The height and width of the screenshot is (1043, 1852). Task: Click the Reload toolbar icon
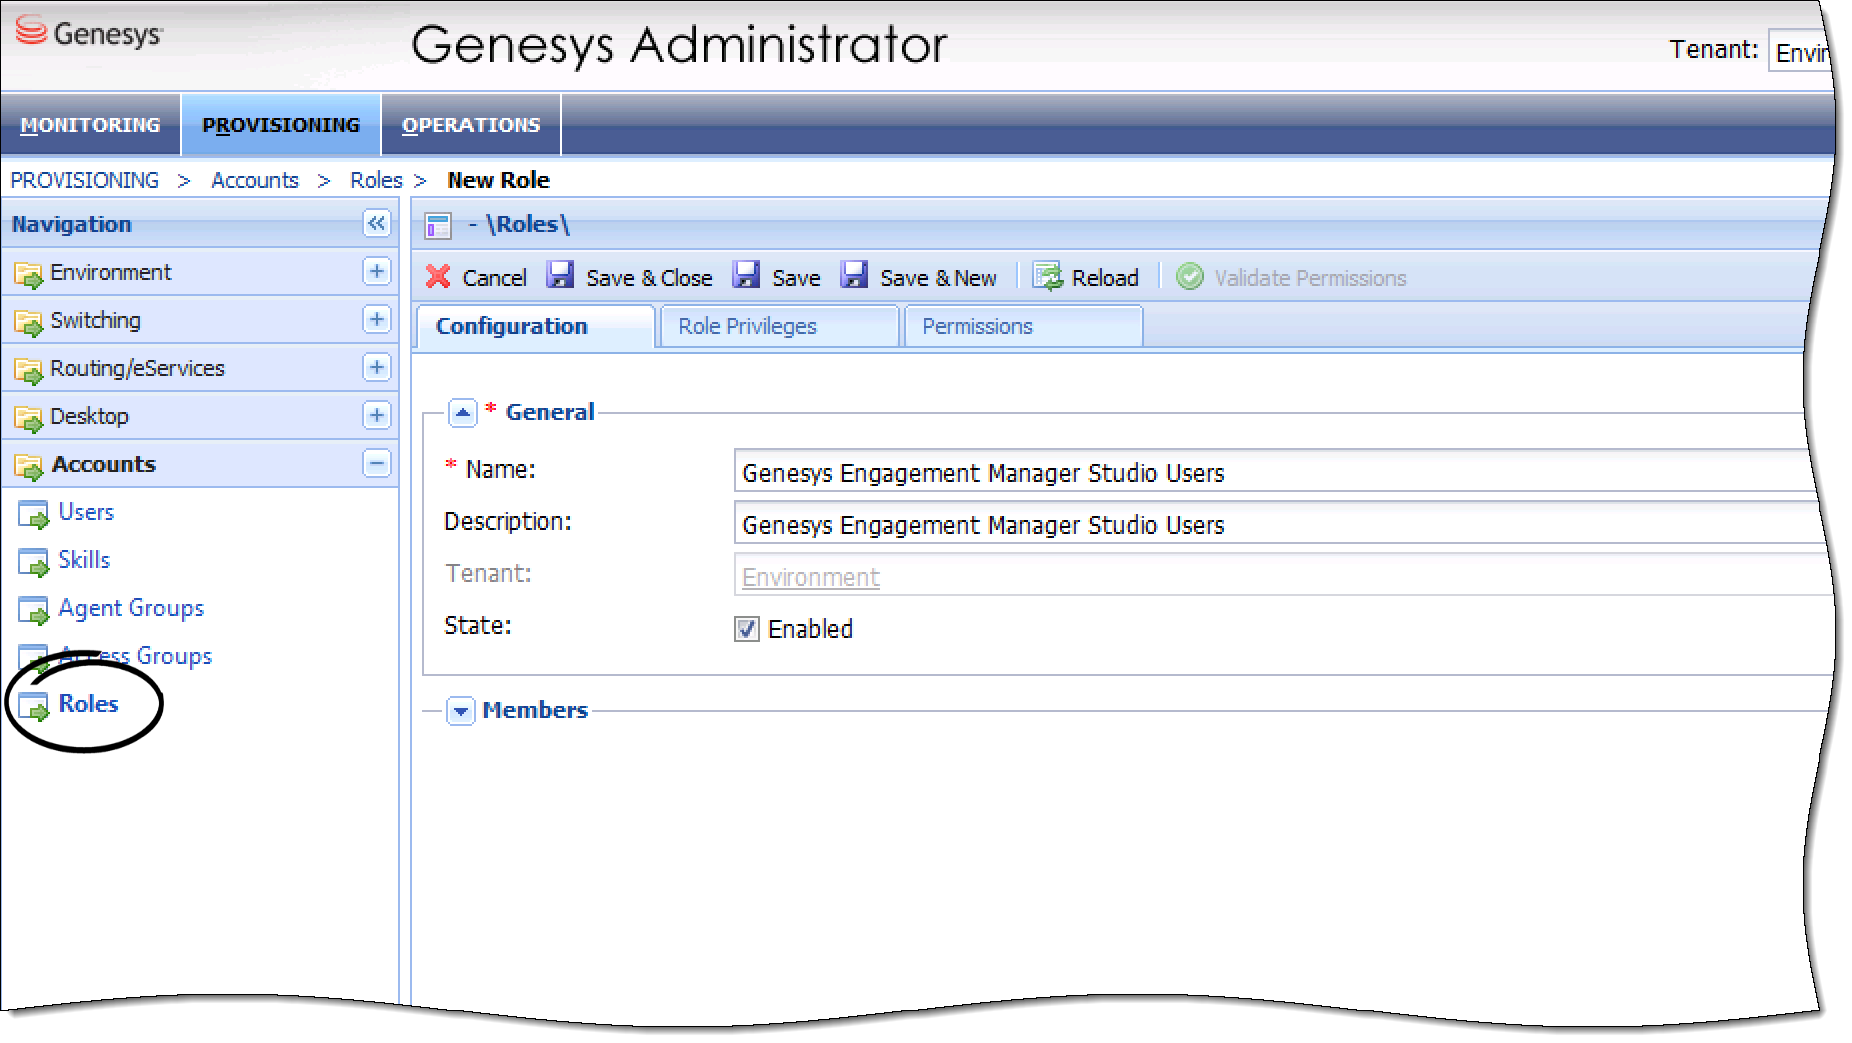click(x=1047, y=277)
